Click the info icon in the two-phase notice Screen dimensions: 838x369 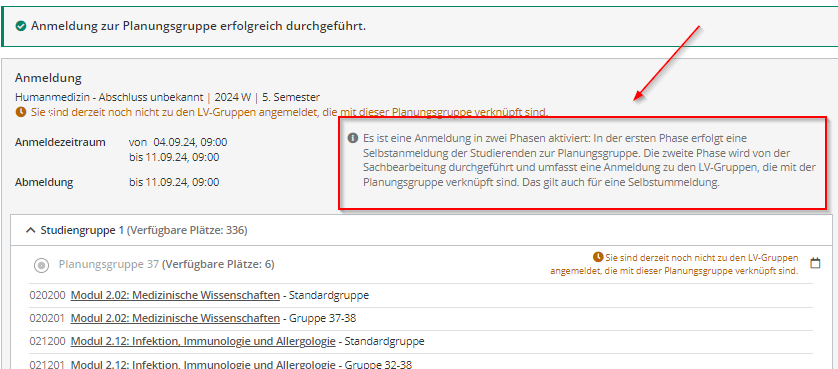click(x=353, y=139)
